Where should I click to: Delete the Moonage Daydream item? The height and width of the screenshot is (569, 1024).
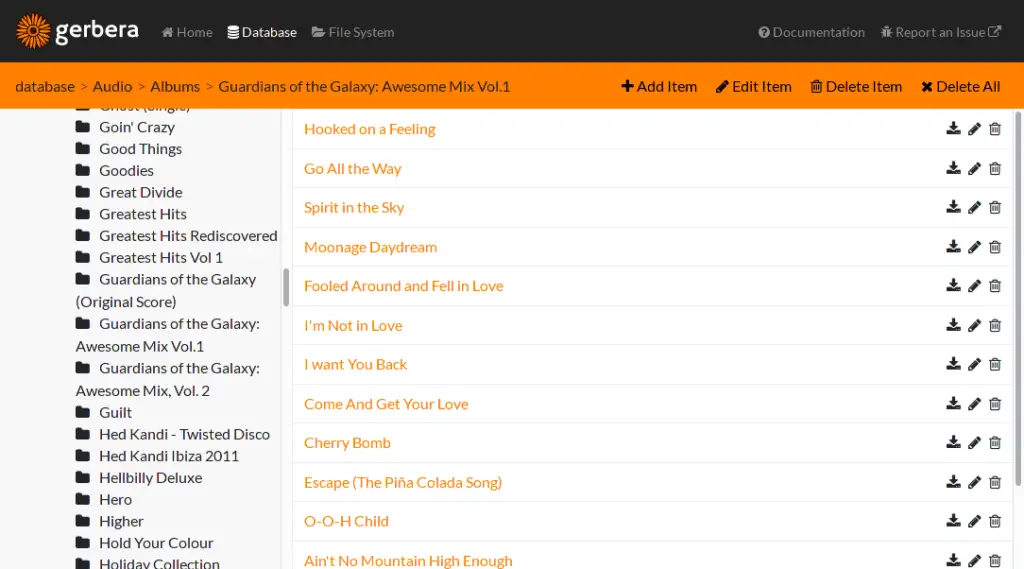click(995, 247)
